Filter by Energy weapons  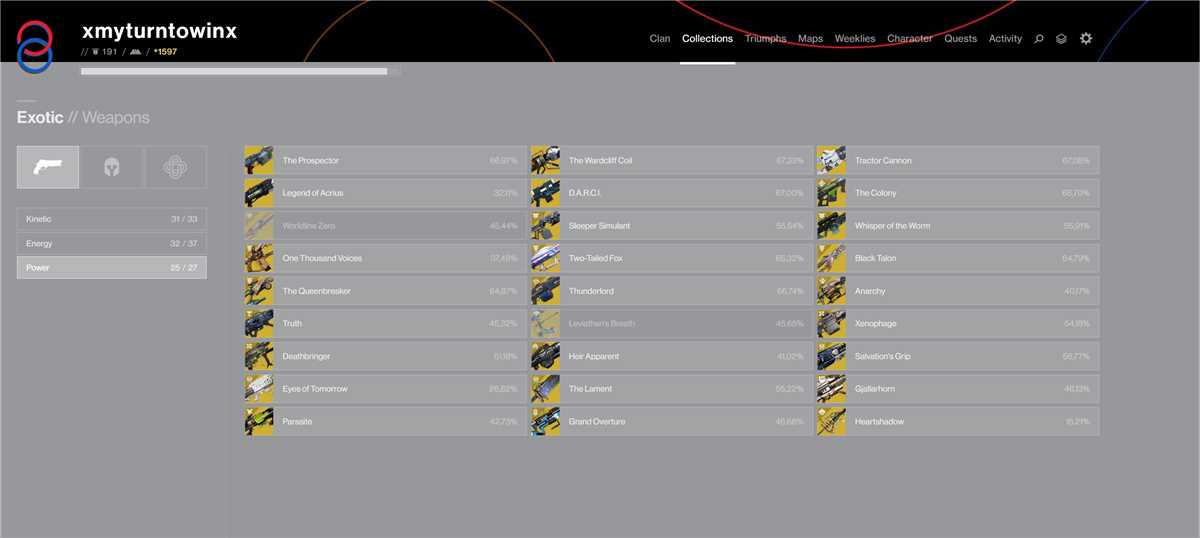coord(112,243)
